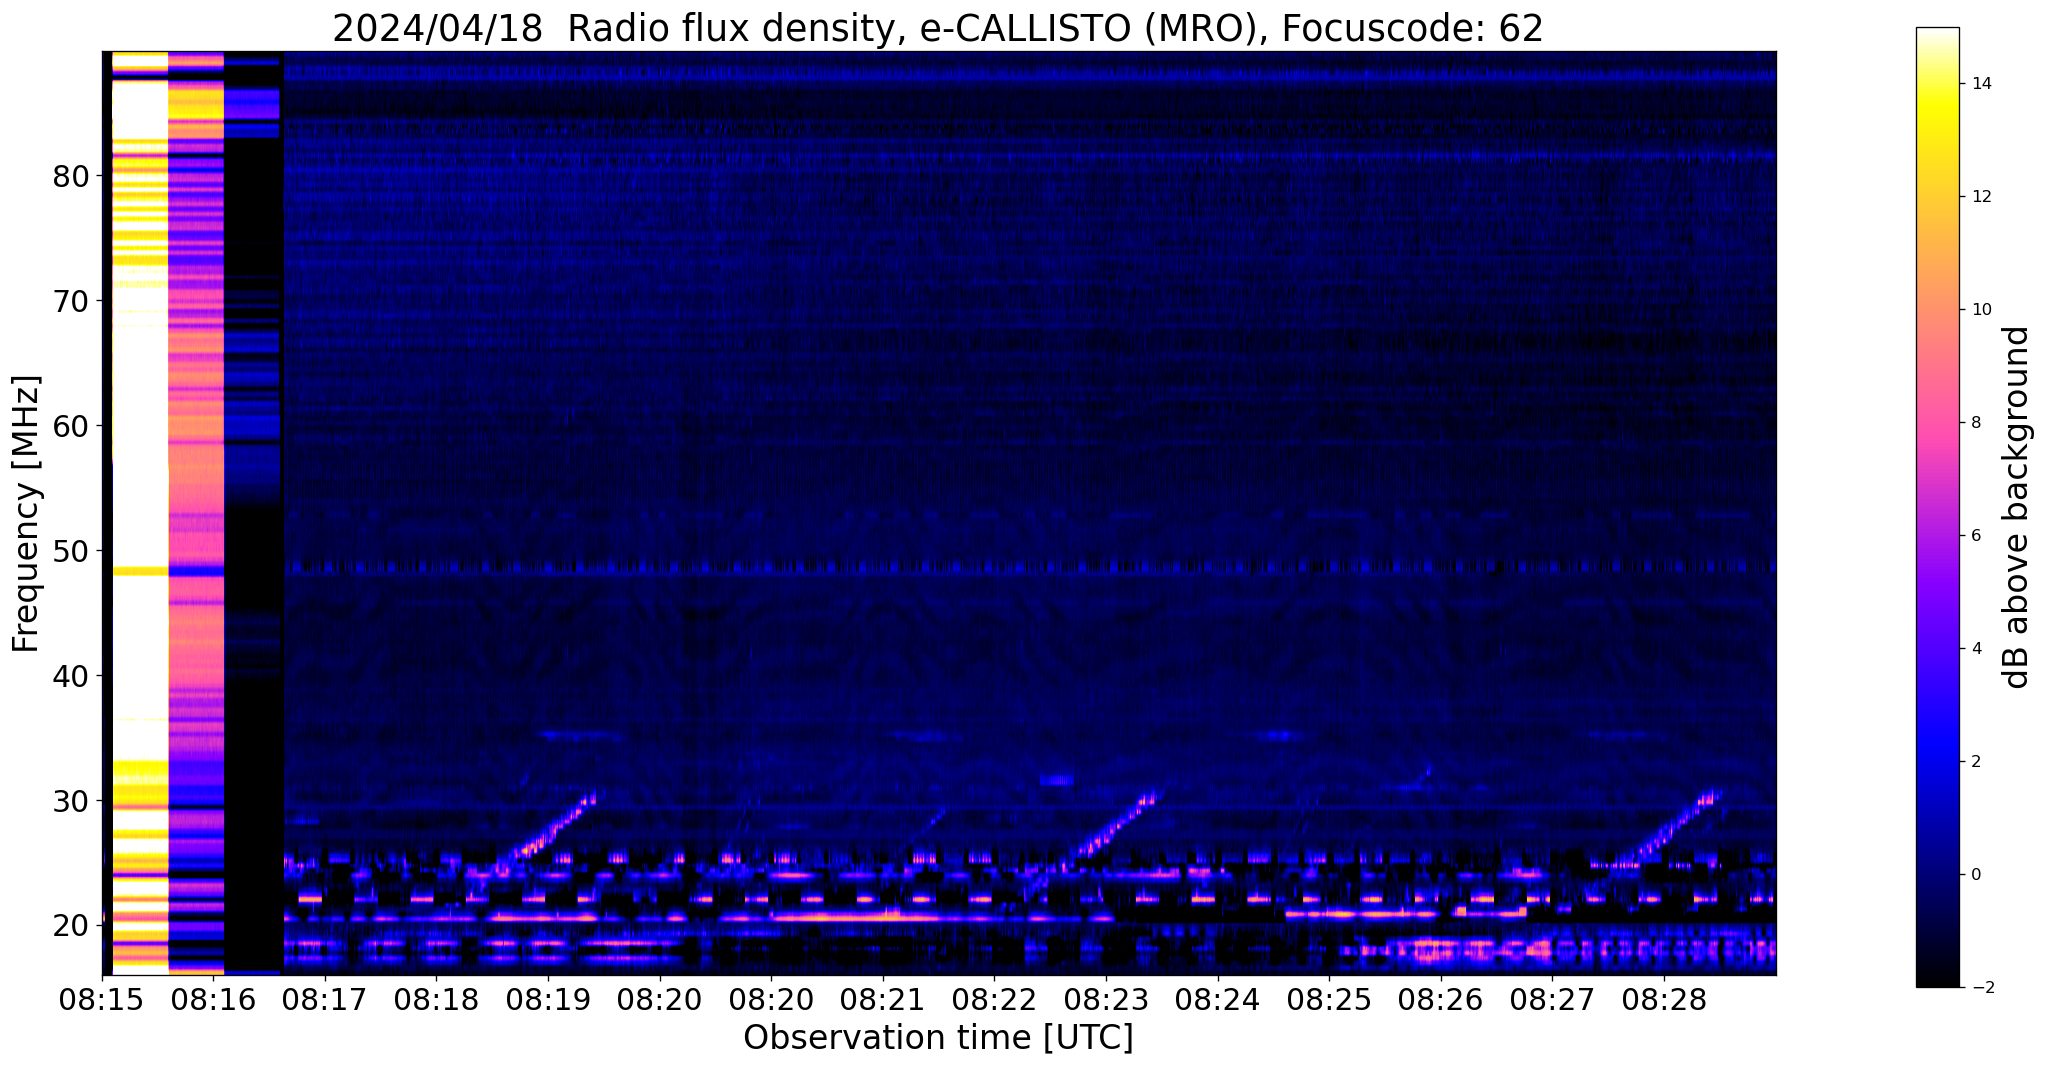Click the 50 MHz frequency tick label

[x=71, y=551]
